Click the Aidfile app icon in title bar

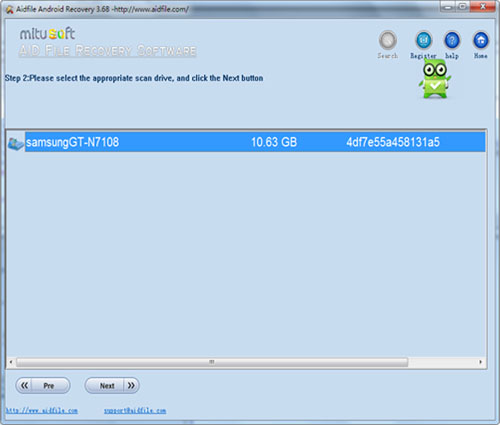[x=10, y=10]
